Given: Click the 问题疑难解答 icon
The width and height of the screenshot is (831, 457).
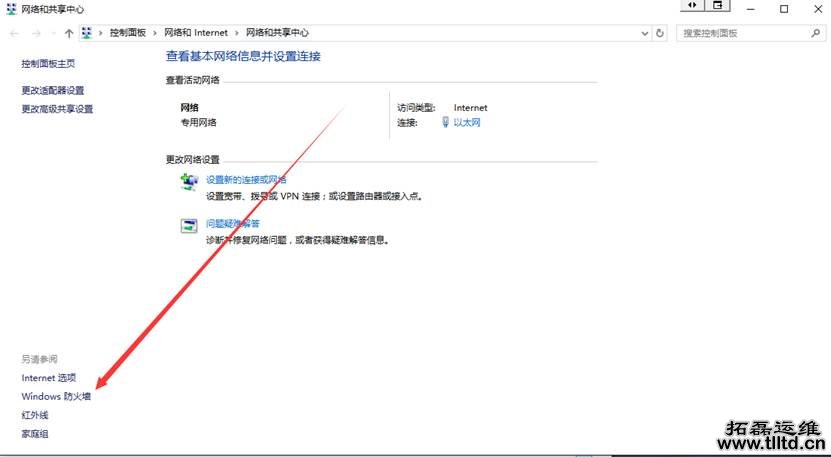Looking at the screenshot, I should 189,226.
